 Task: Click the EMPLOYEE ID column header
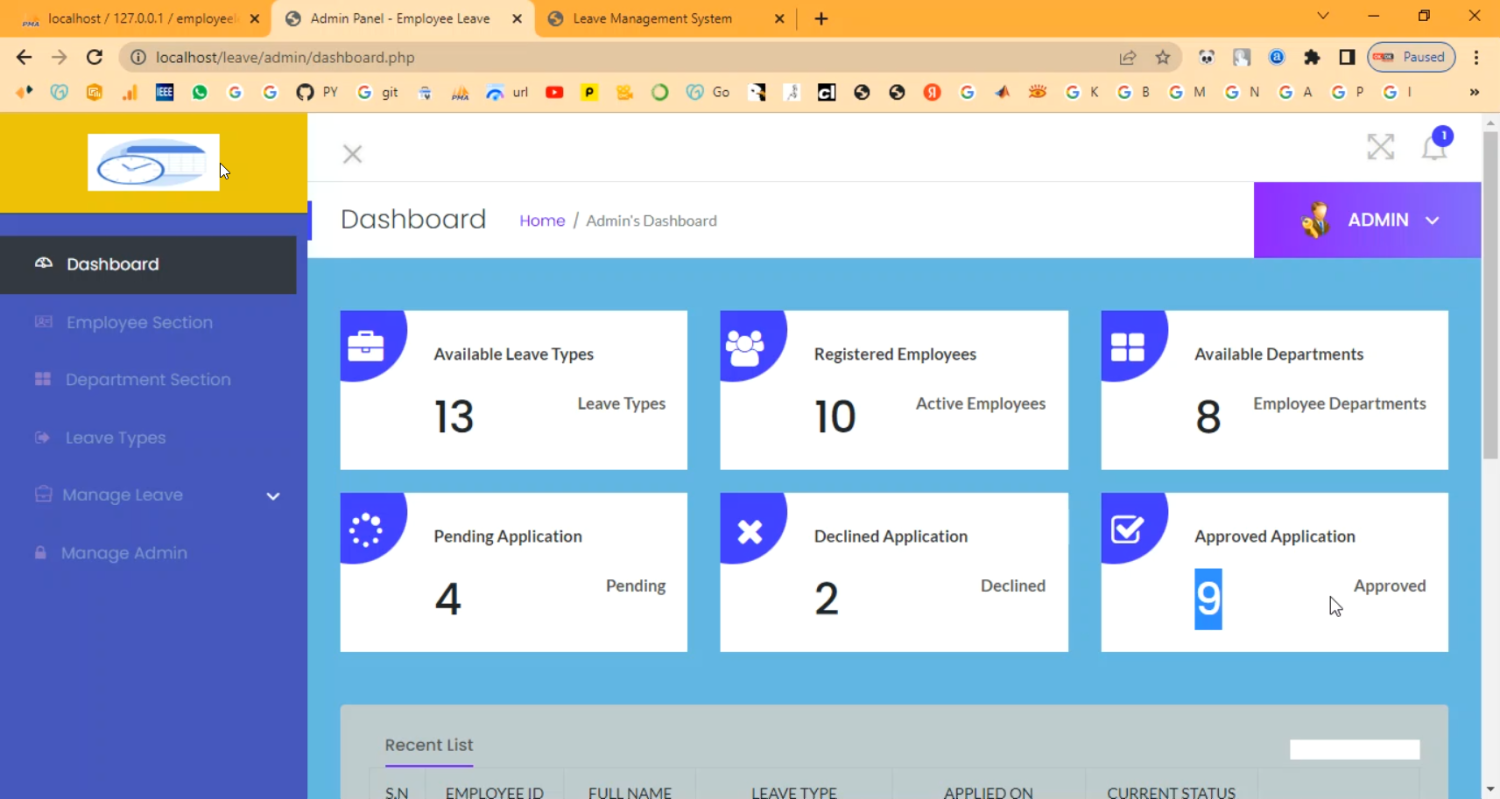pyautogui.click(x=494, y=792)
